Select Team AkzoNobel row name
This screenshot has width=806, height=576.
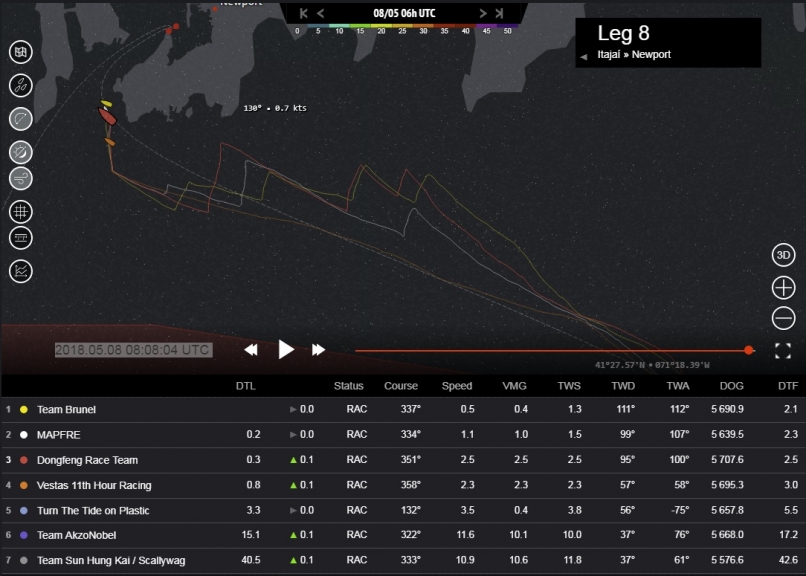coord(77,535)
